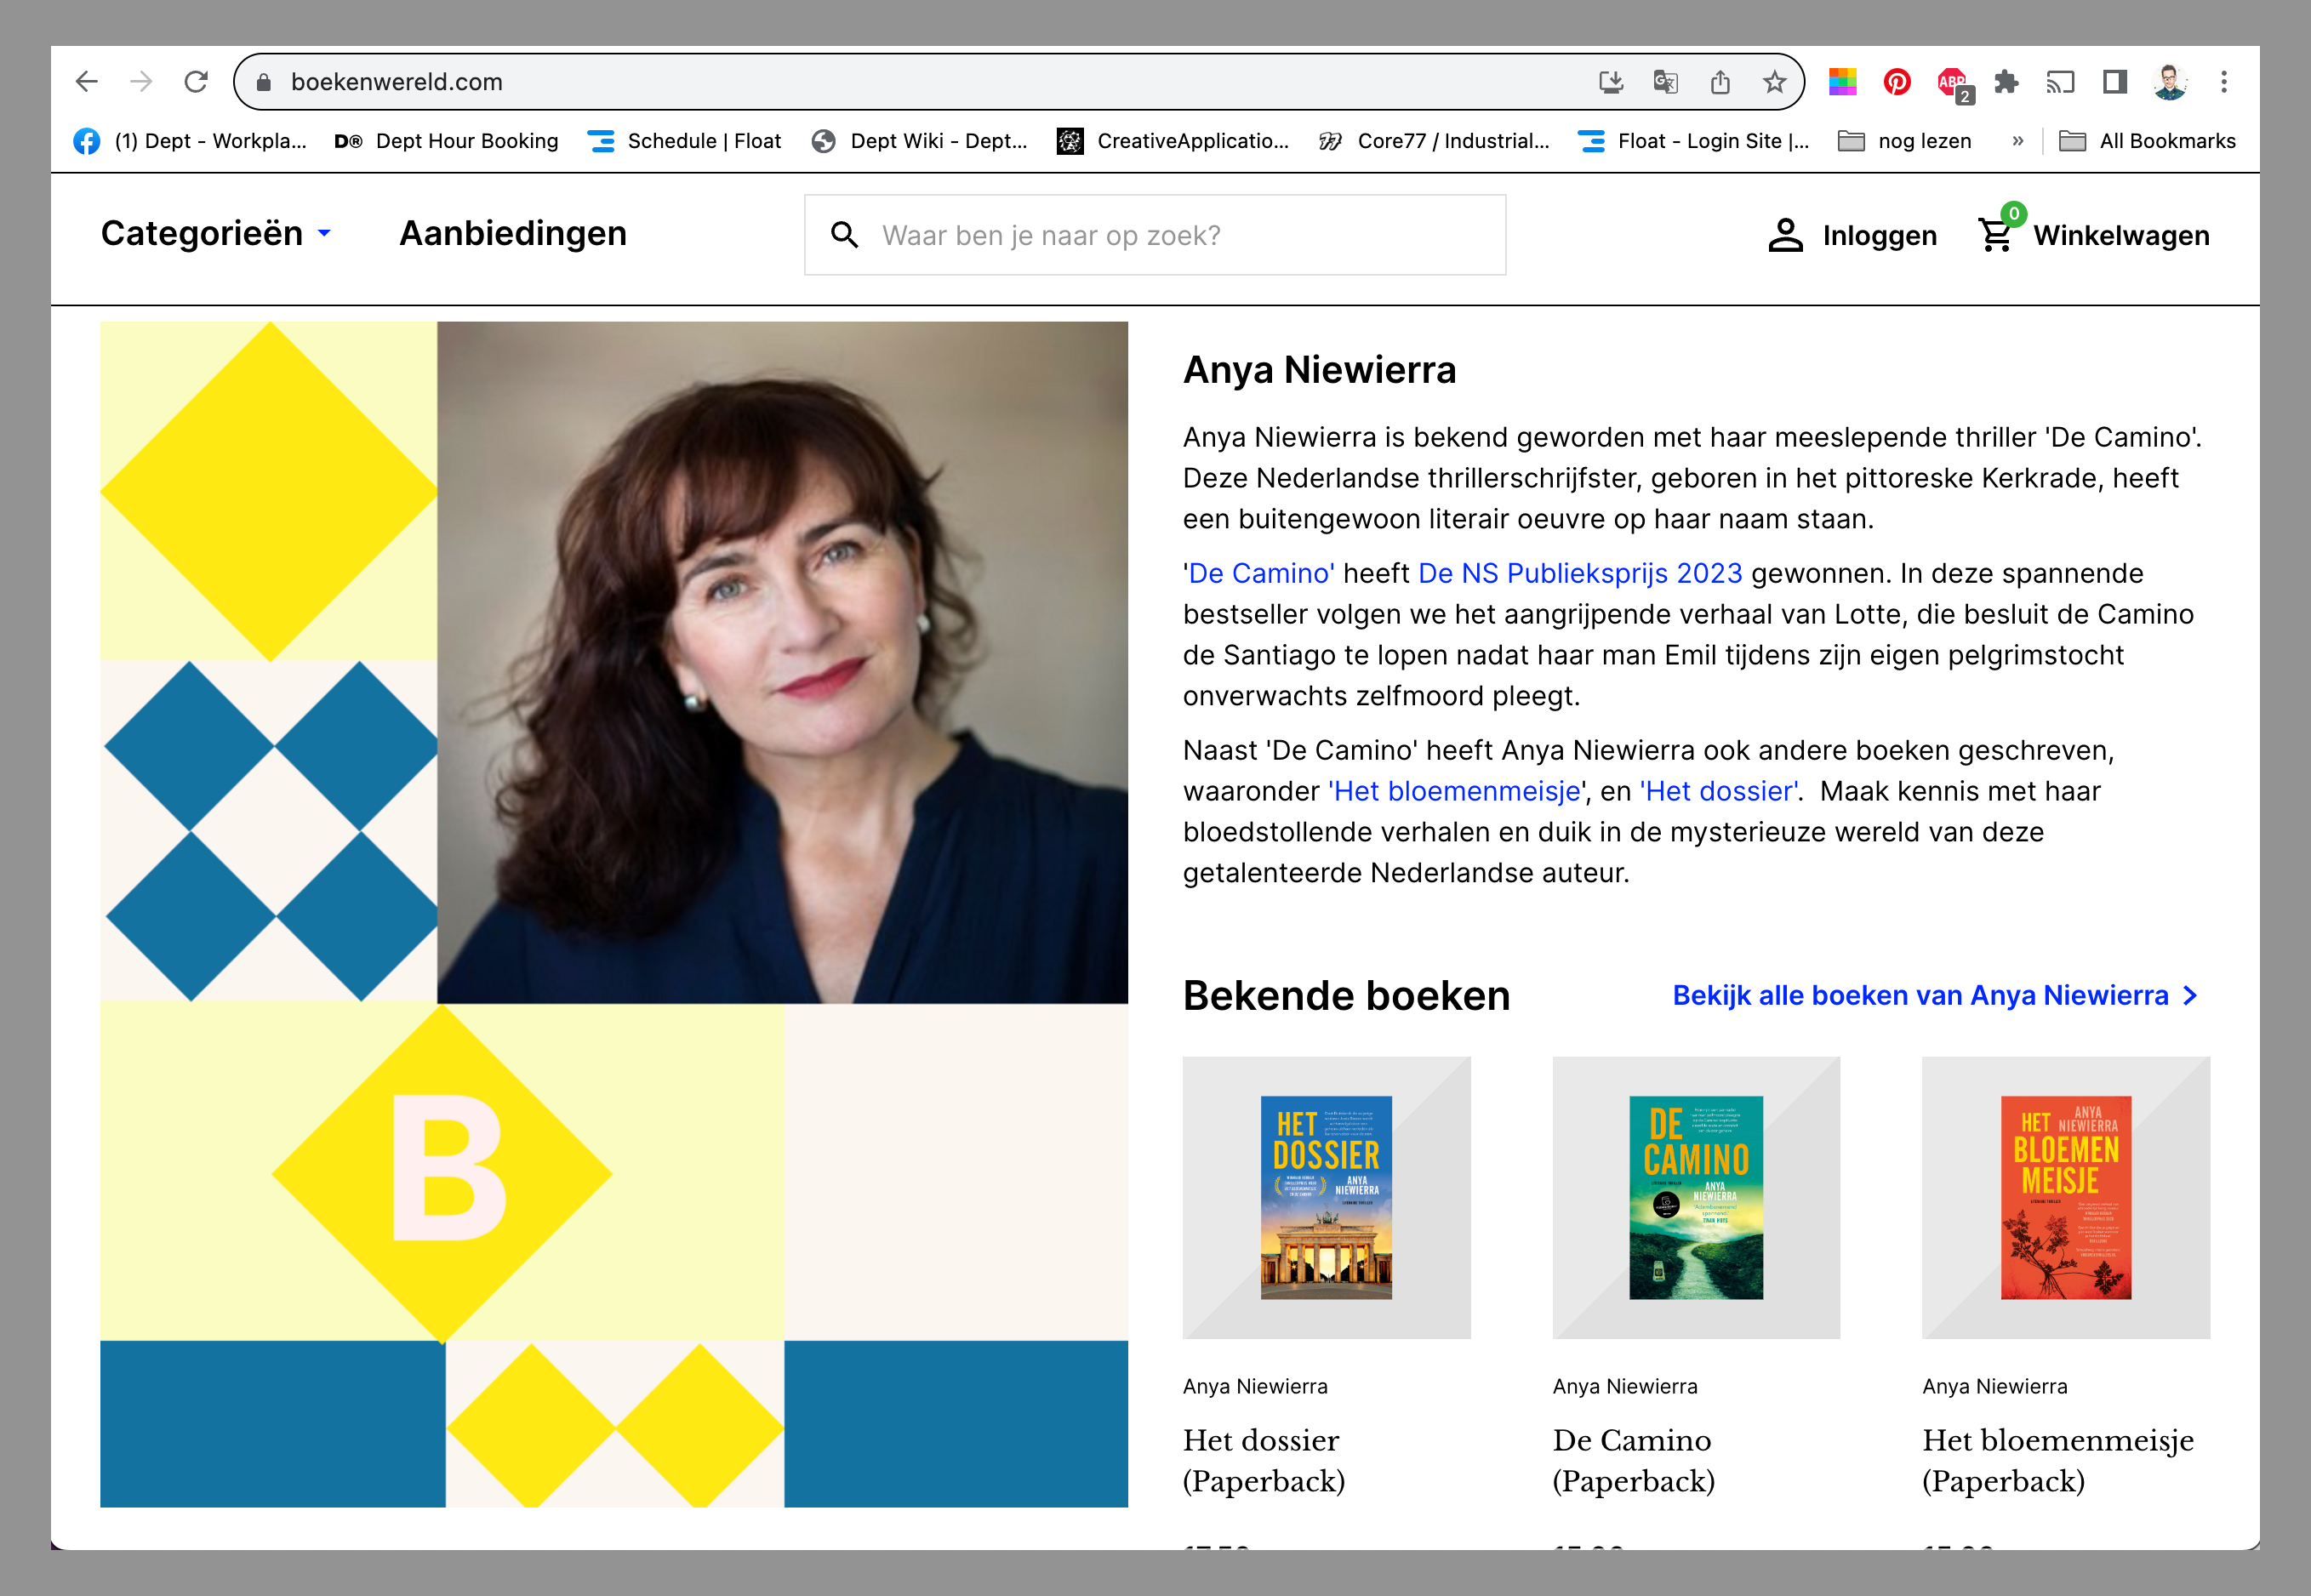Expand the Categorieën dropdown
This screenshot has height=1596, width=2311.
click(216, 233)
